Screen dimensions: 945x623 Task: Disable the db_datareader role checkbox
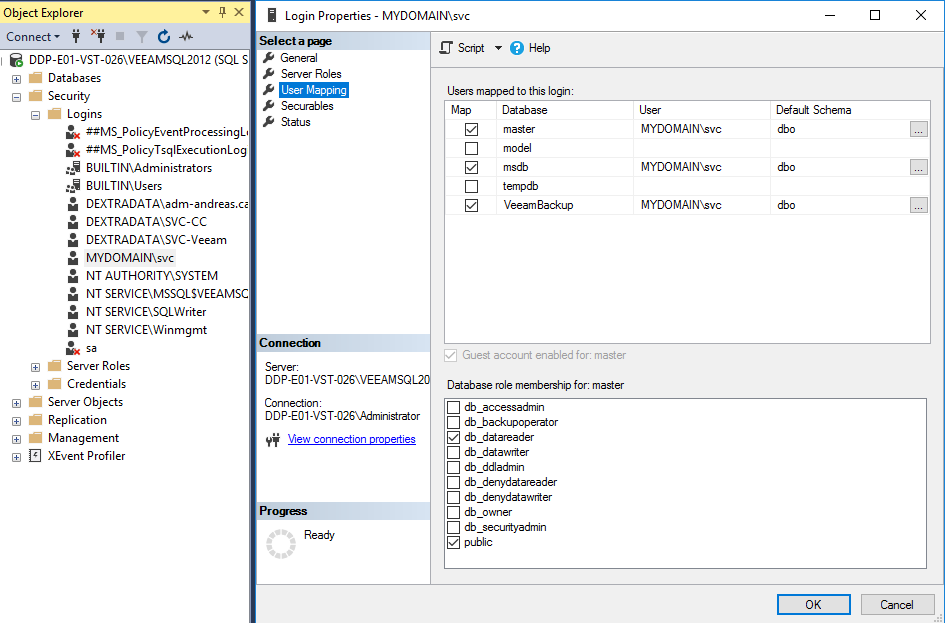tap(453, 437)
